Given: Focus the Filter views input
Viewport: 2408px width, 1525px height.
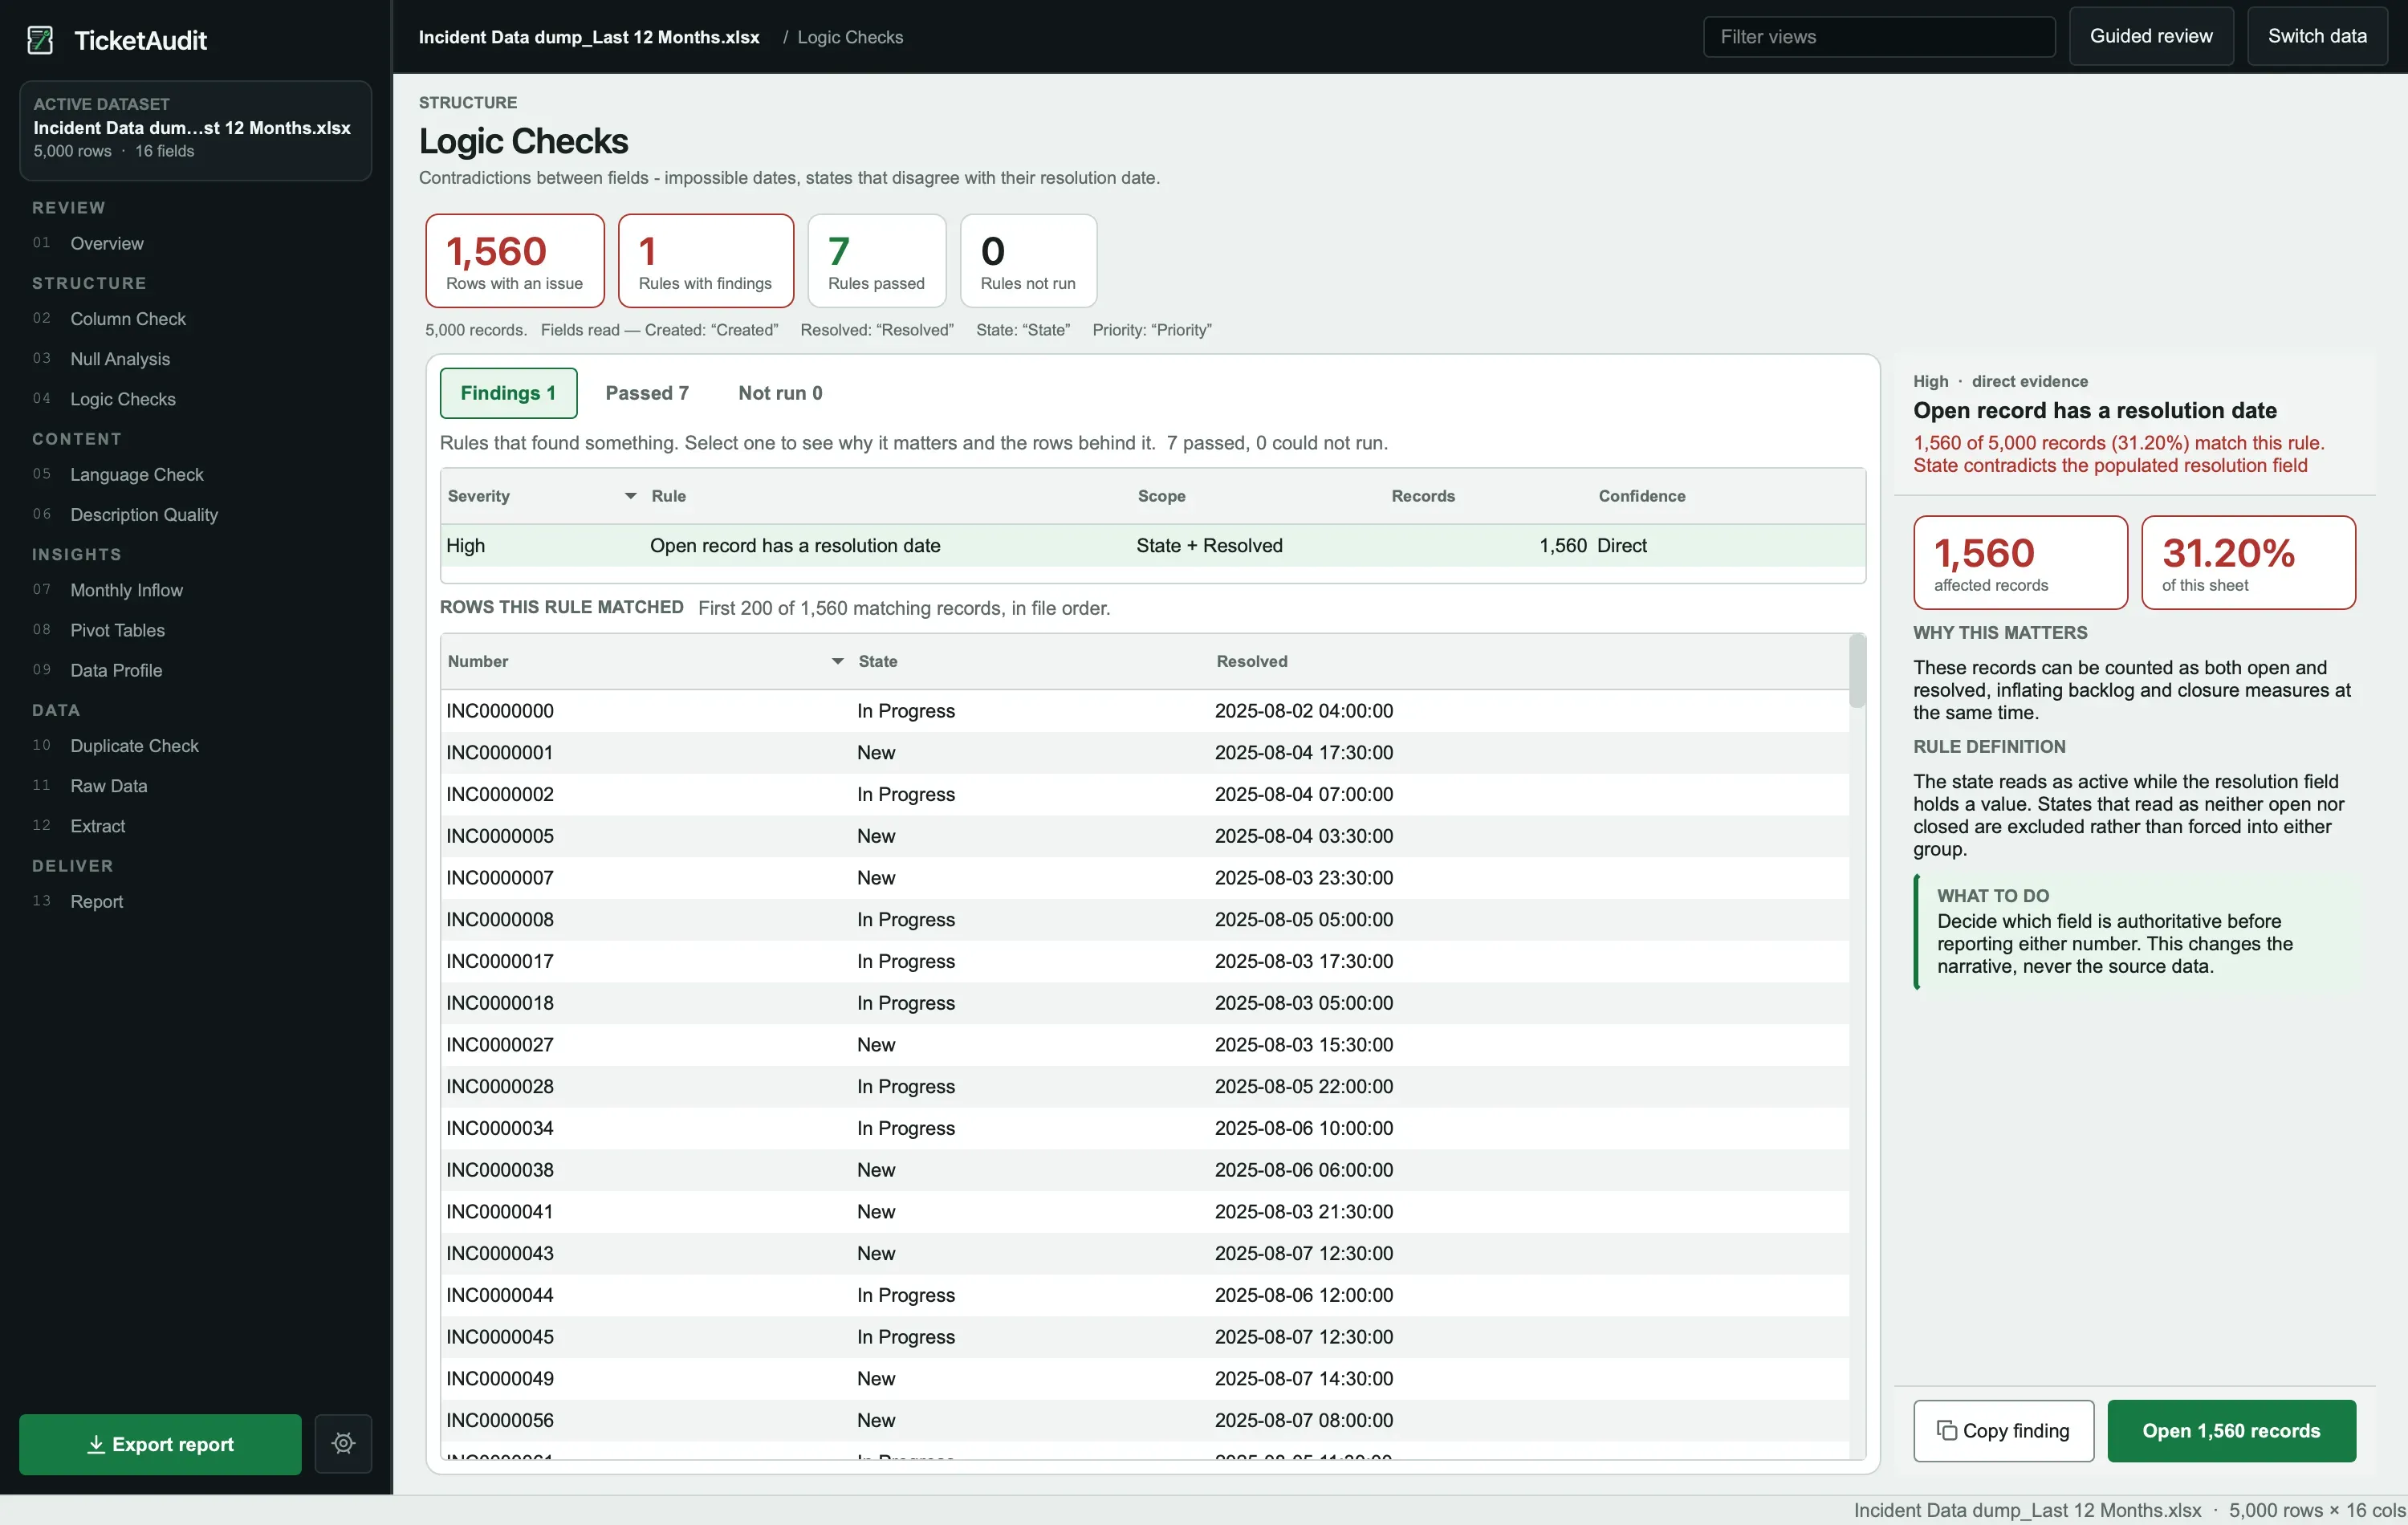Looking at the screenshot, I should coord(1879,37).
